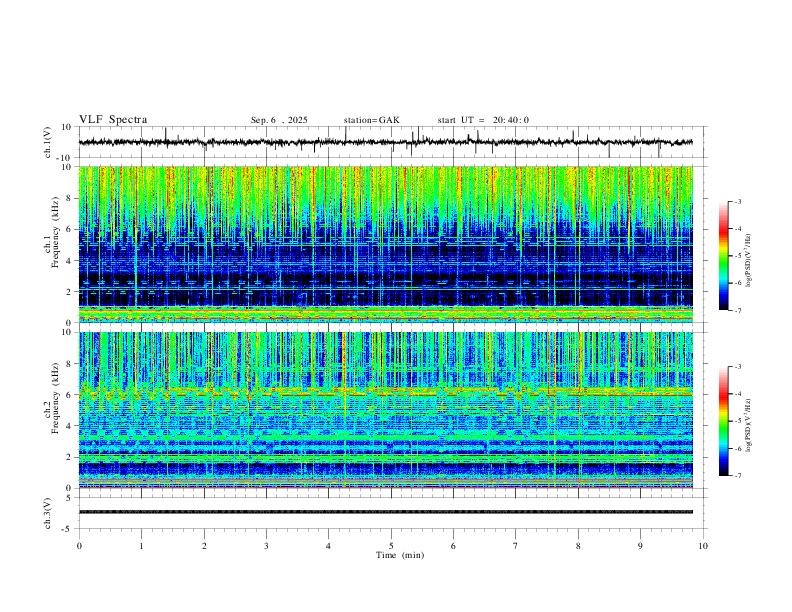This screenshot has height=612, width=792.
Task: Click the "Time (min)" axis title
Action: 400,555
